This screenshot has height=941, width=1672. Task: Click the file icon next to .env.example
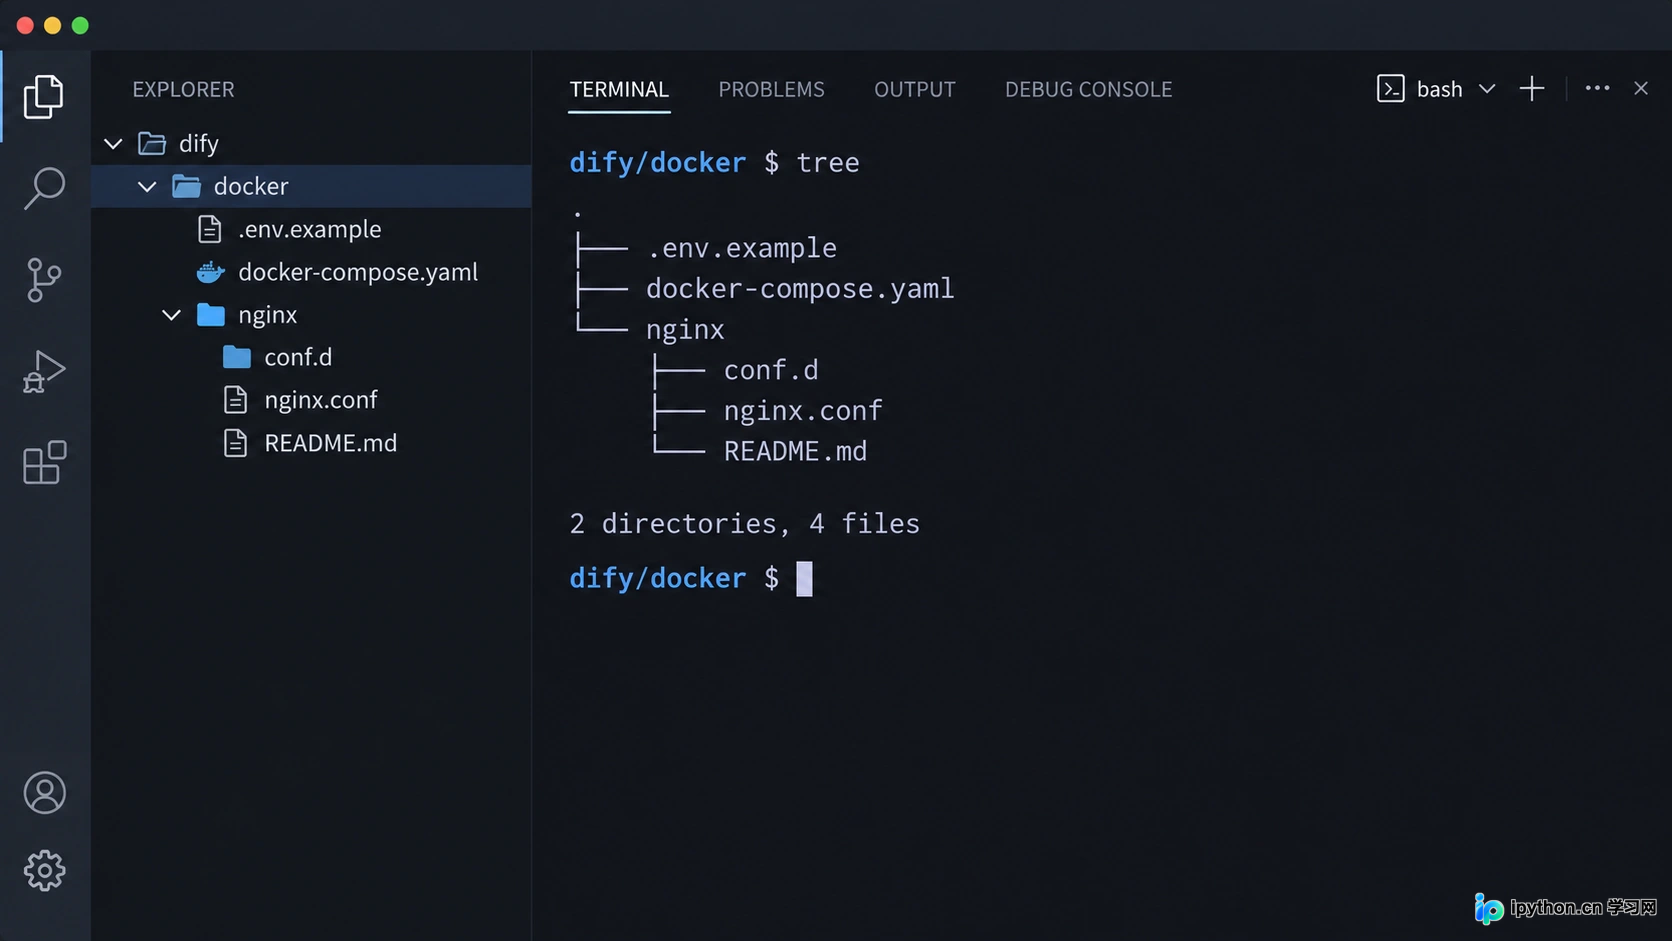[209, 229]
